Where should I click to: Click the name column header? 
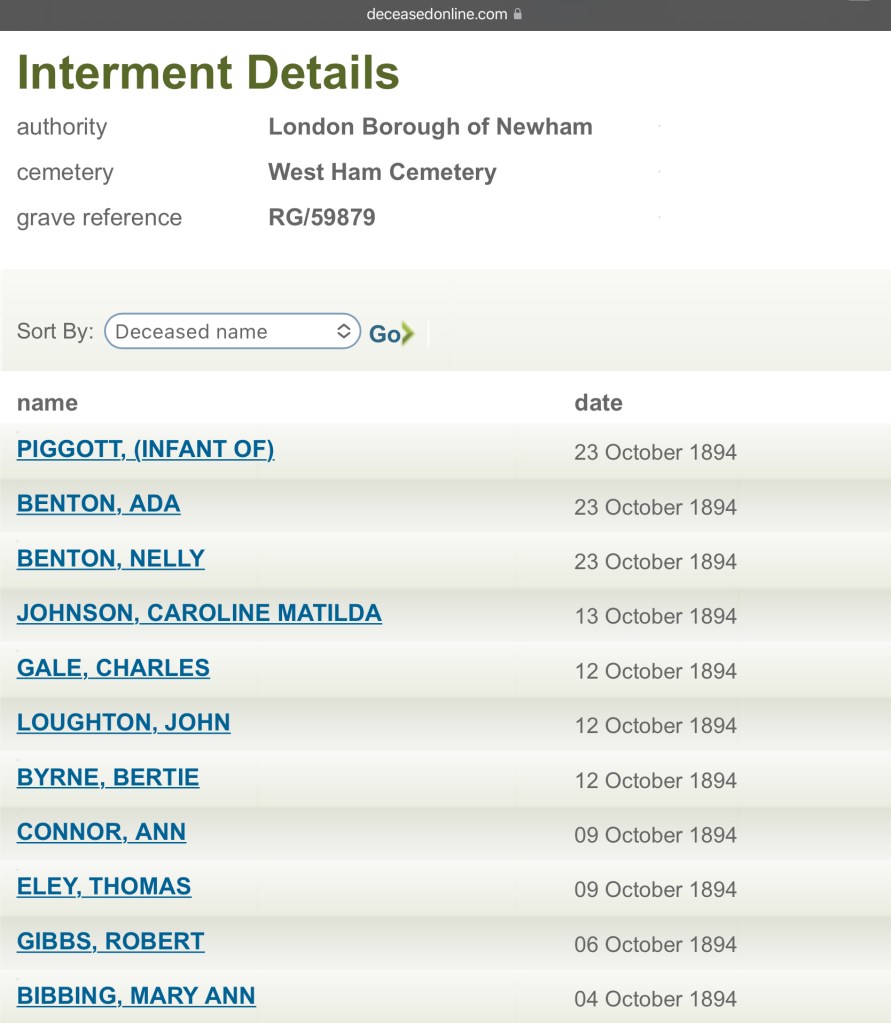tap(47, 403)
